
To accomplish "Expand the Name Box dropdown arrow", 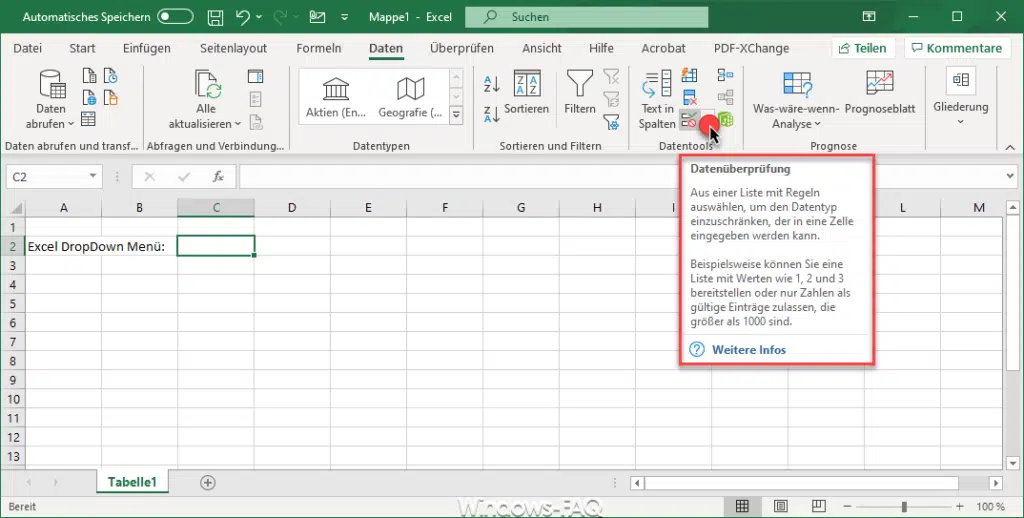I will pos(93,176).
